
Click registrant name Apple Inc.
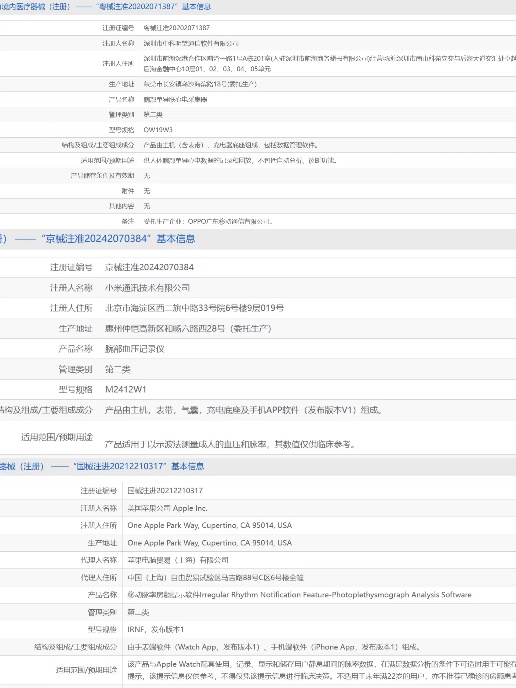point(167,508)
